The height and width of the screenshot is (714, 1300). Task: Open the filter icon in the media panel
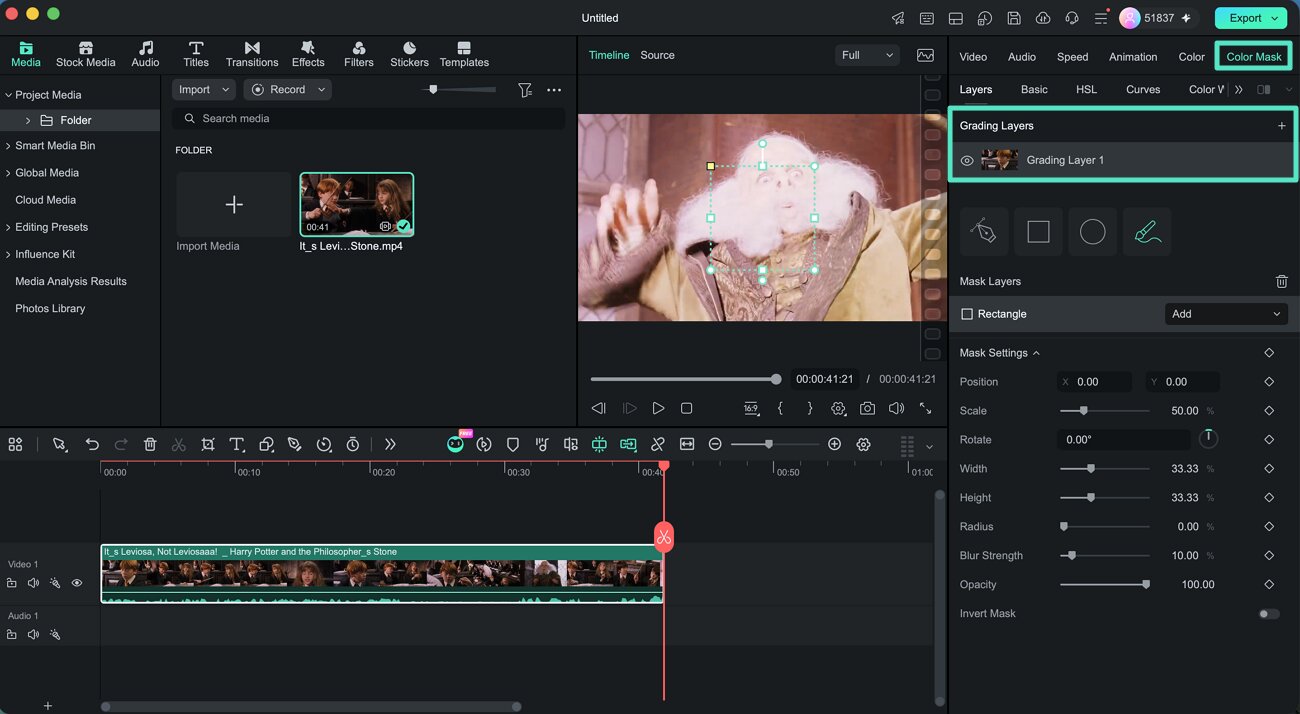(x=525, y=90)
